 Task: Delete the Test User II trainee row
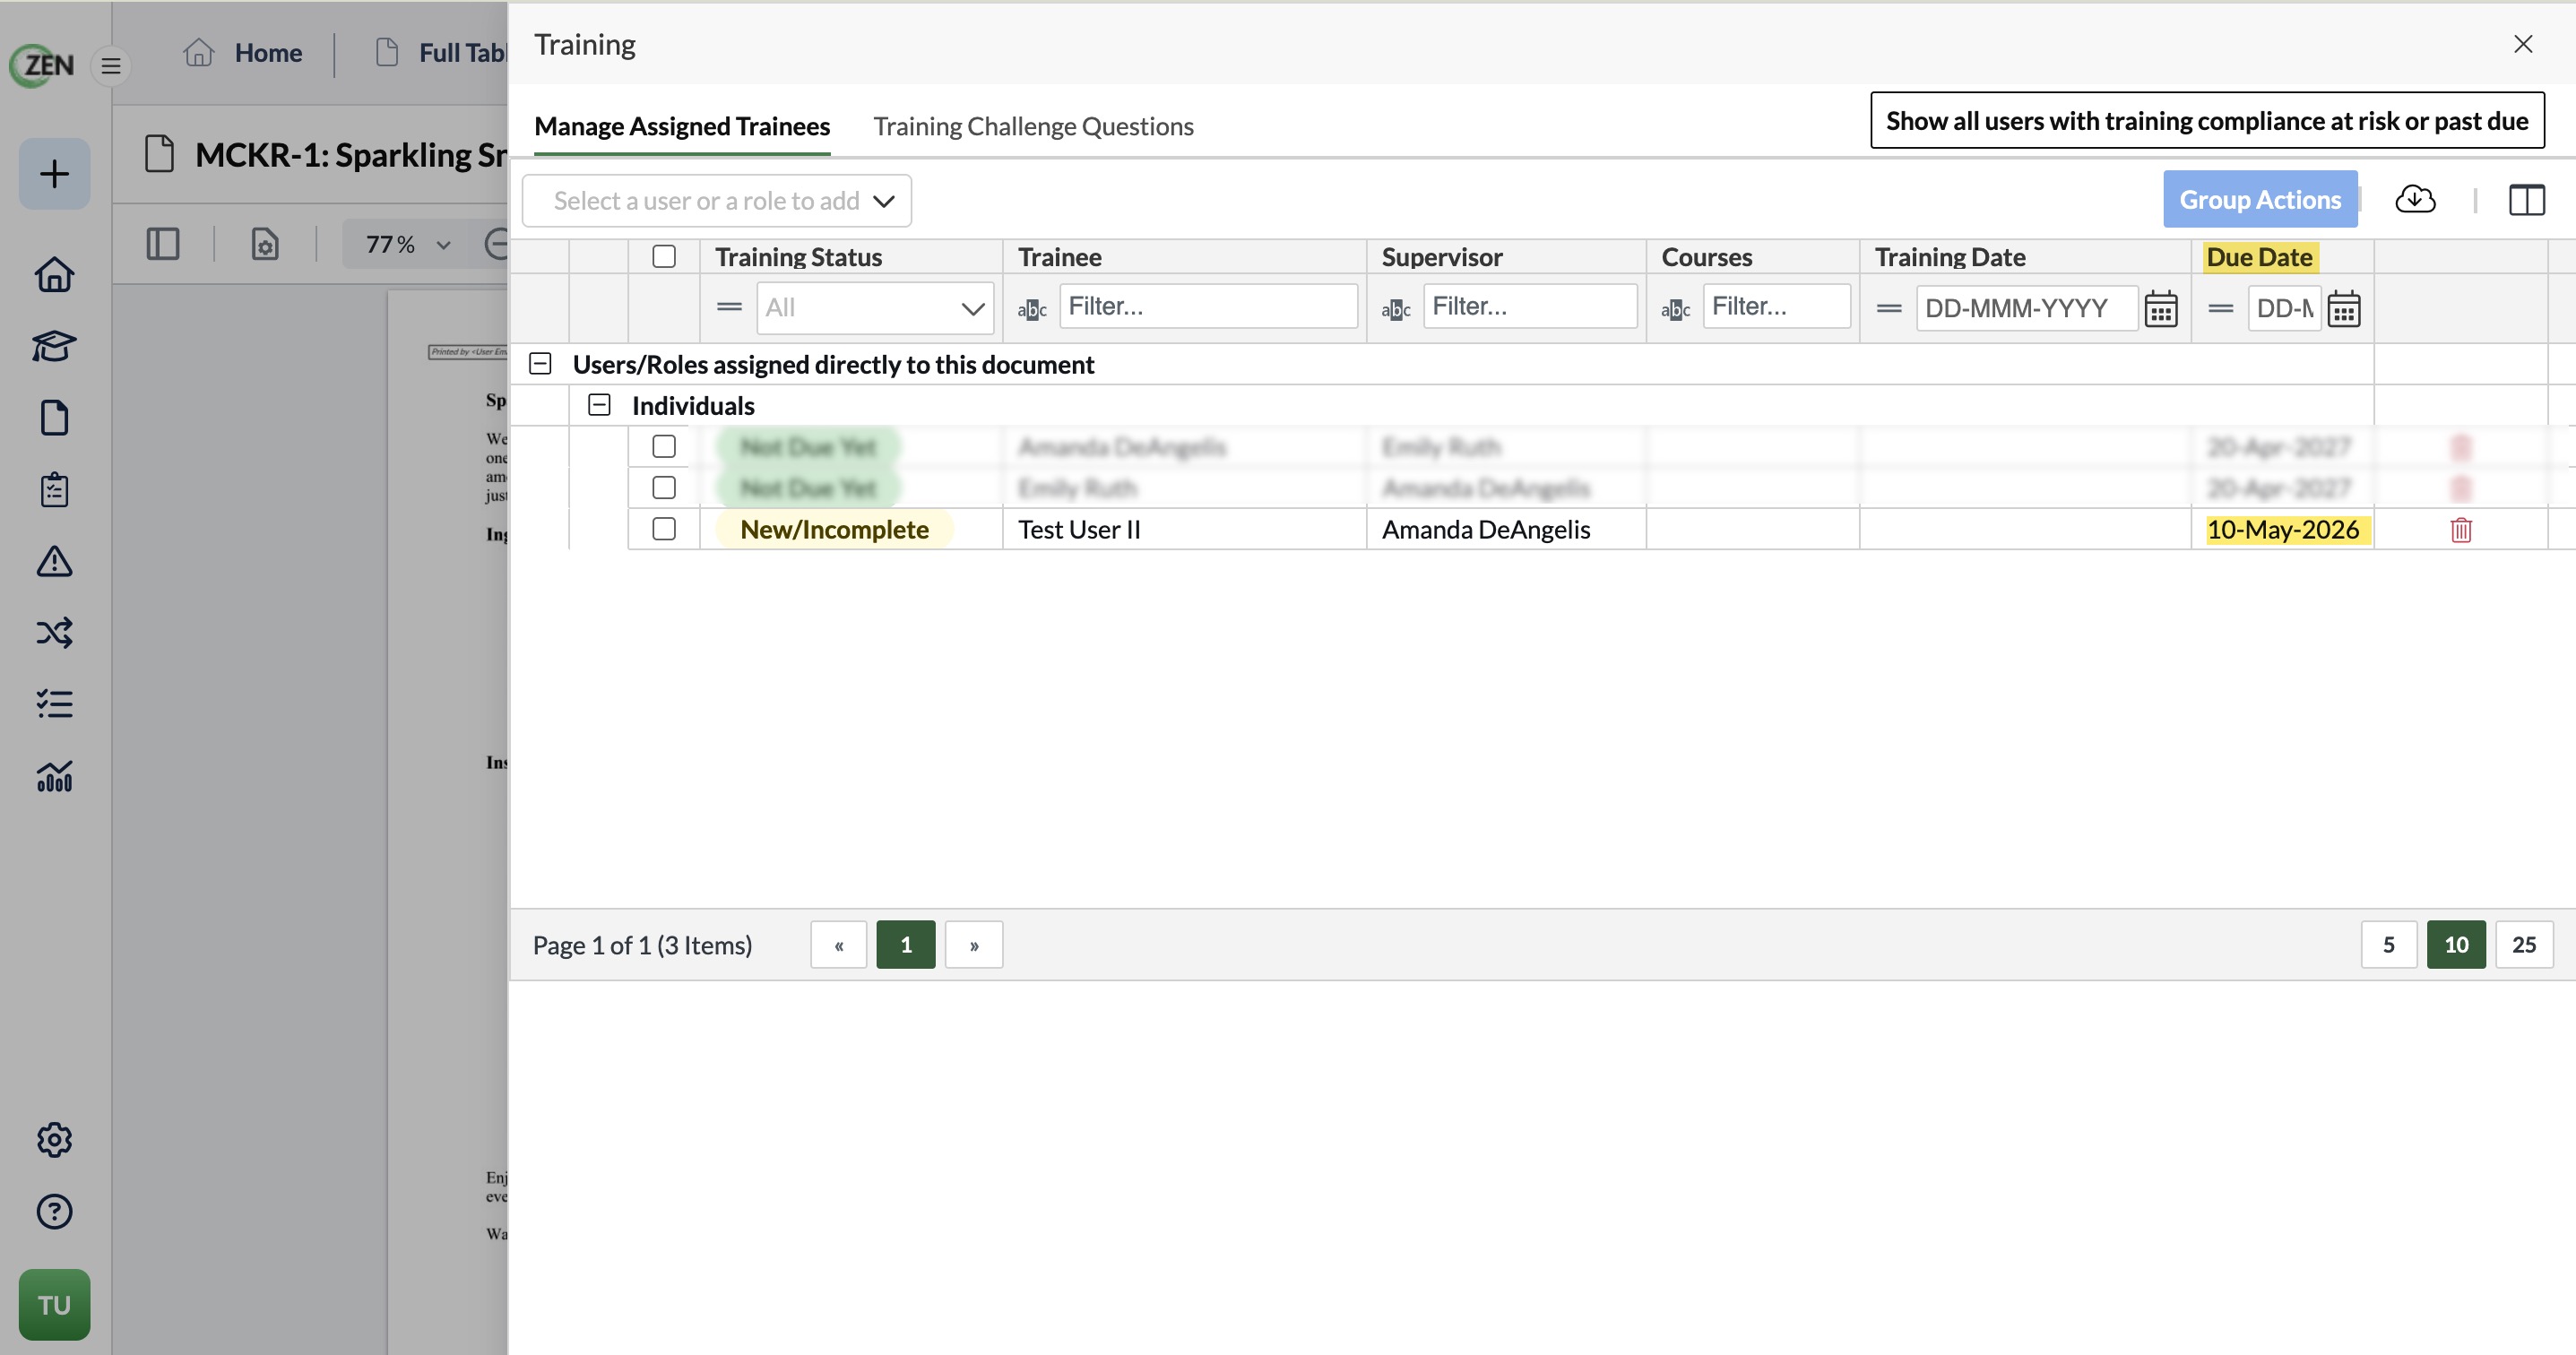2461,530
